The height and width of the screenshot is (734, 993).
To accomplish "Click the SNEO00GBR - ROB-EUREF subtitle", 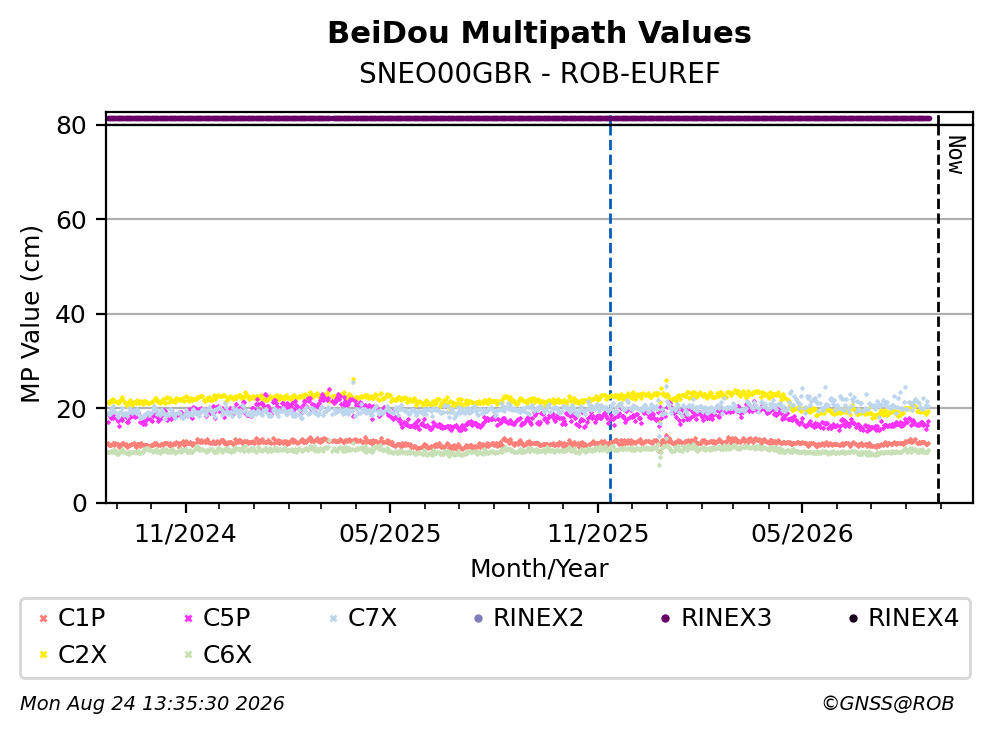I will [x=540, y=73].
